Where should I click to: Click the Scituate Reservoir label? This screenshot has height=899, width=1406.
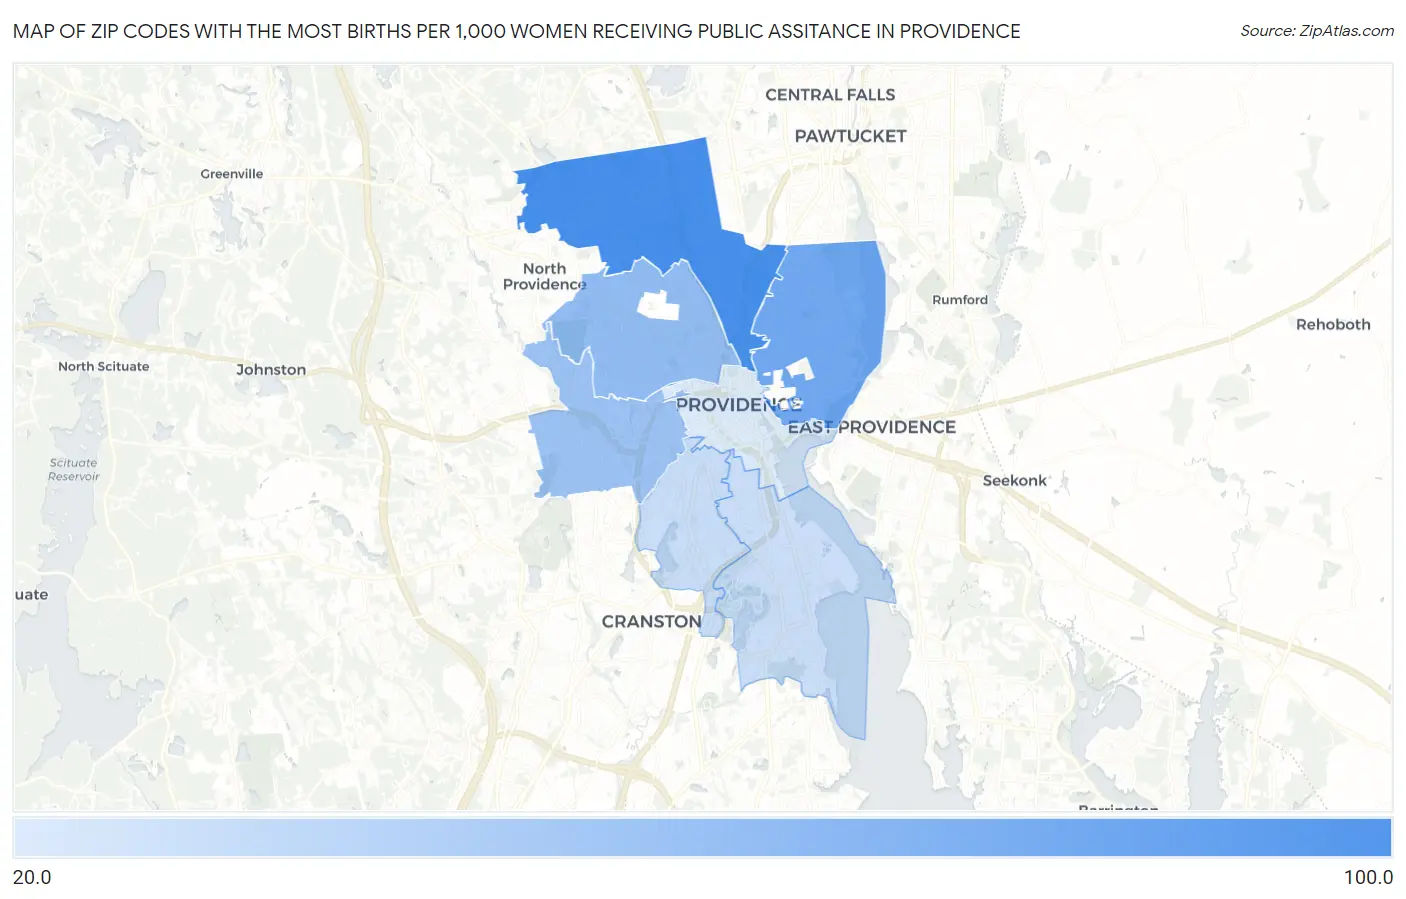pyautogui.click(x=74, y=470)
